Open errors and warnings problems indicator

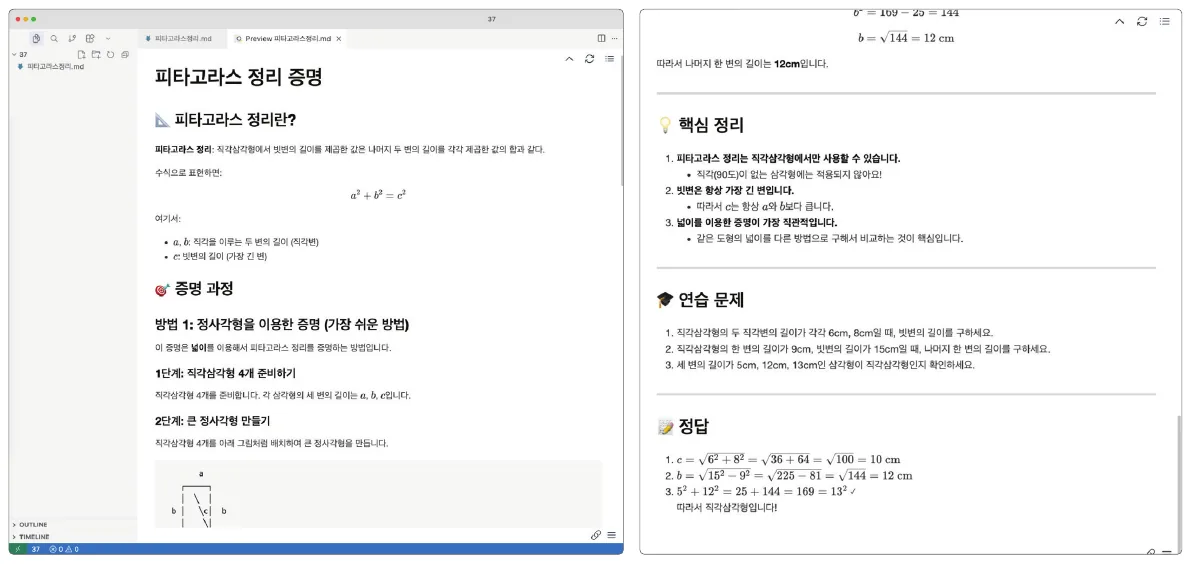pos(64,549)
